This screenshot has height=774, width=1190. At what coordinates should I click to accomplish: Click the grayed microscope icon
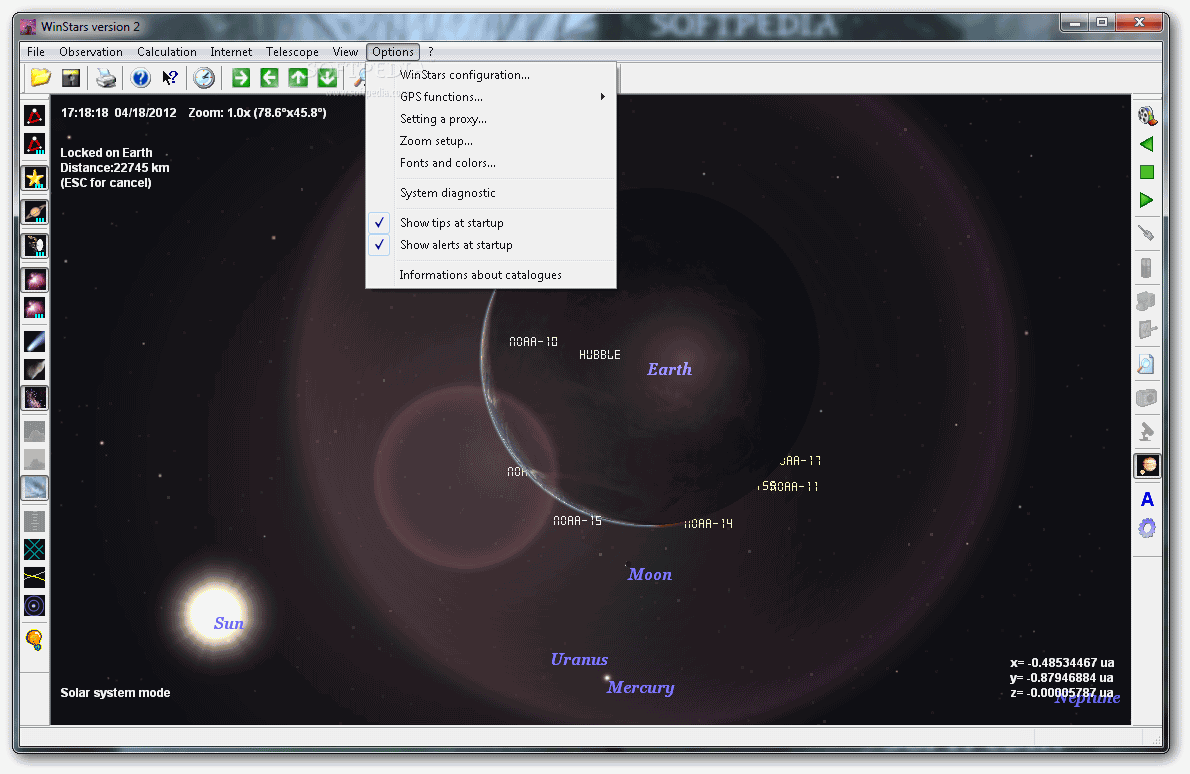click(x=1147, y=432)
